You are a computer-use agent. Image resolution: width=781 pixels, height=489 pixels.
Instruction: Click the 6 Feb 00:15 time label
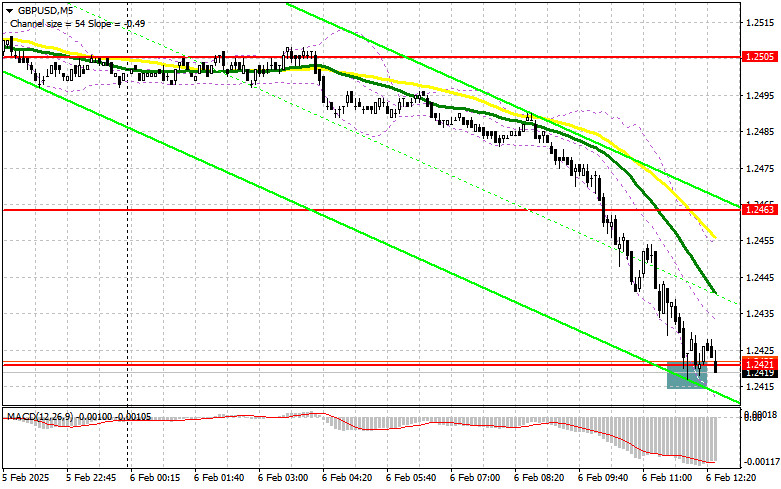pyautogui.click(x=155, y=478)
